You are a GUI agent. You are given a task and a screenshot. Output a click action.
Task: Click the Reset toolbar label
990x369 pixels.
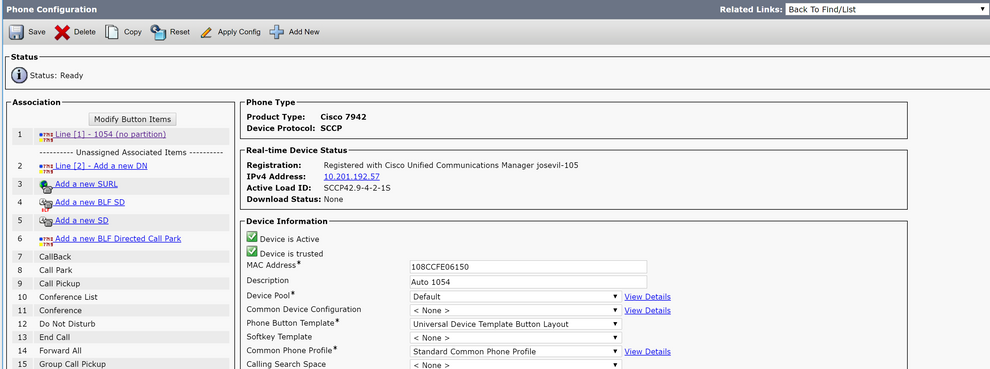point(180,32)
